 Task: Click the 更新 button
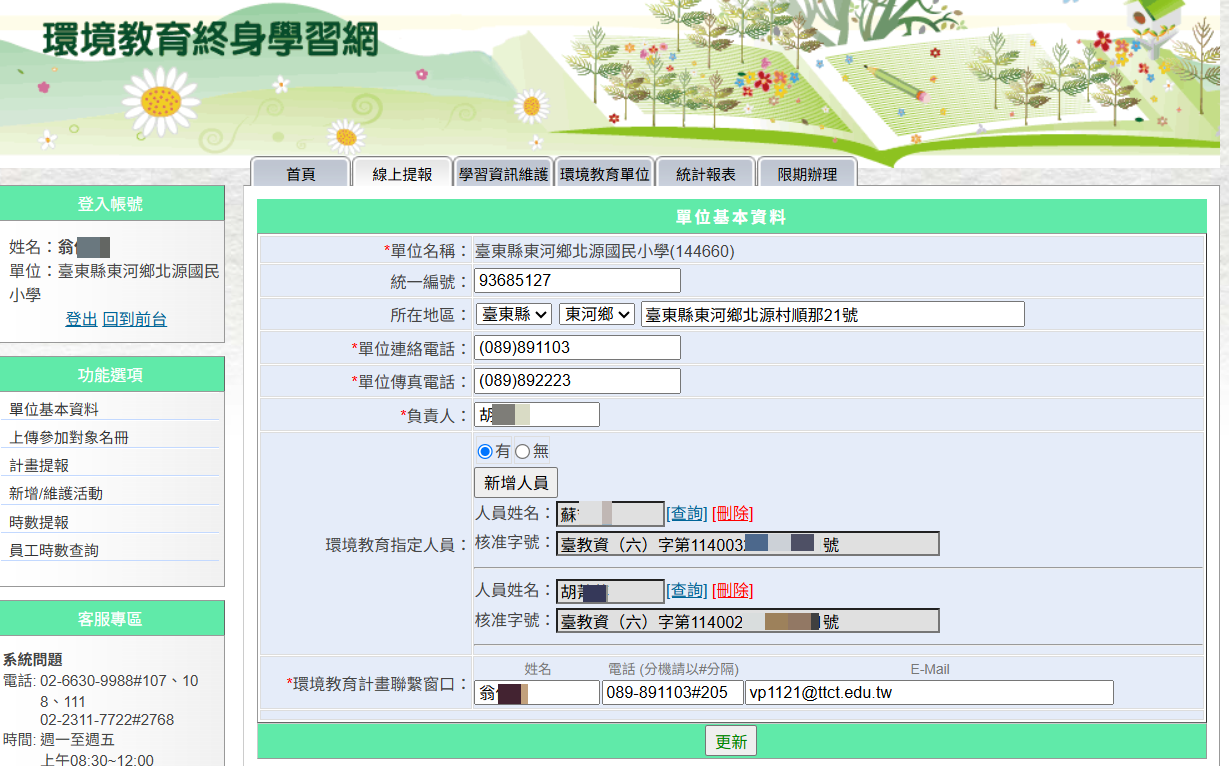[731, 741]
